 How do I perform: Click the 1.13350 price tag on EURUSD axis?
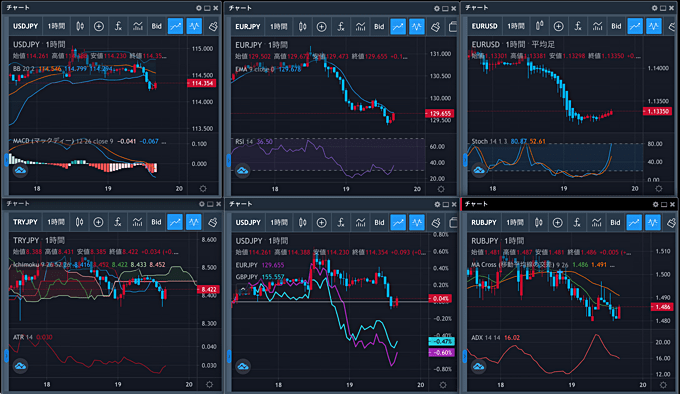[657, 111]
